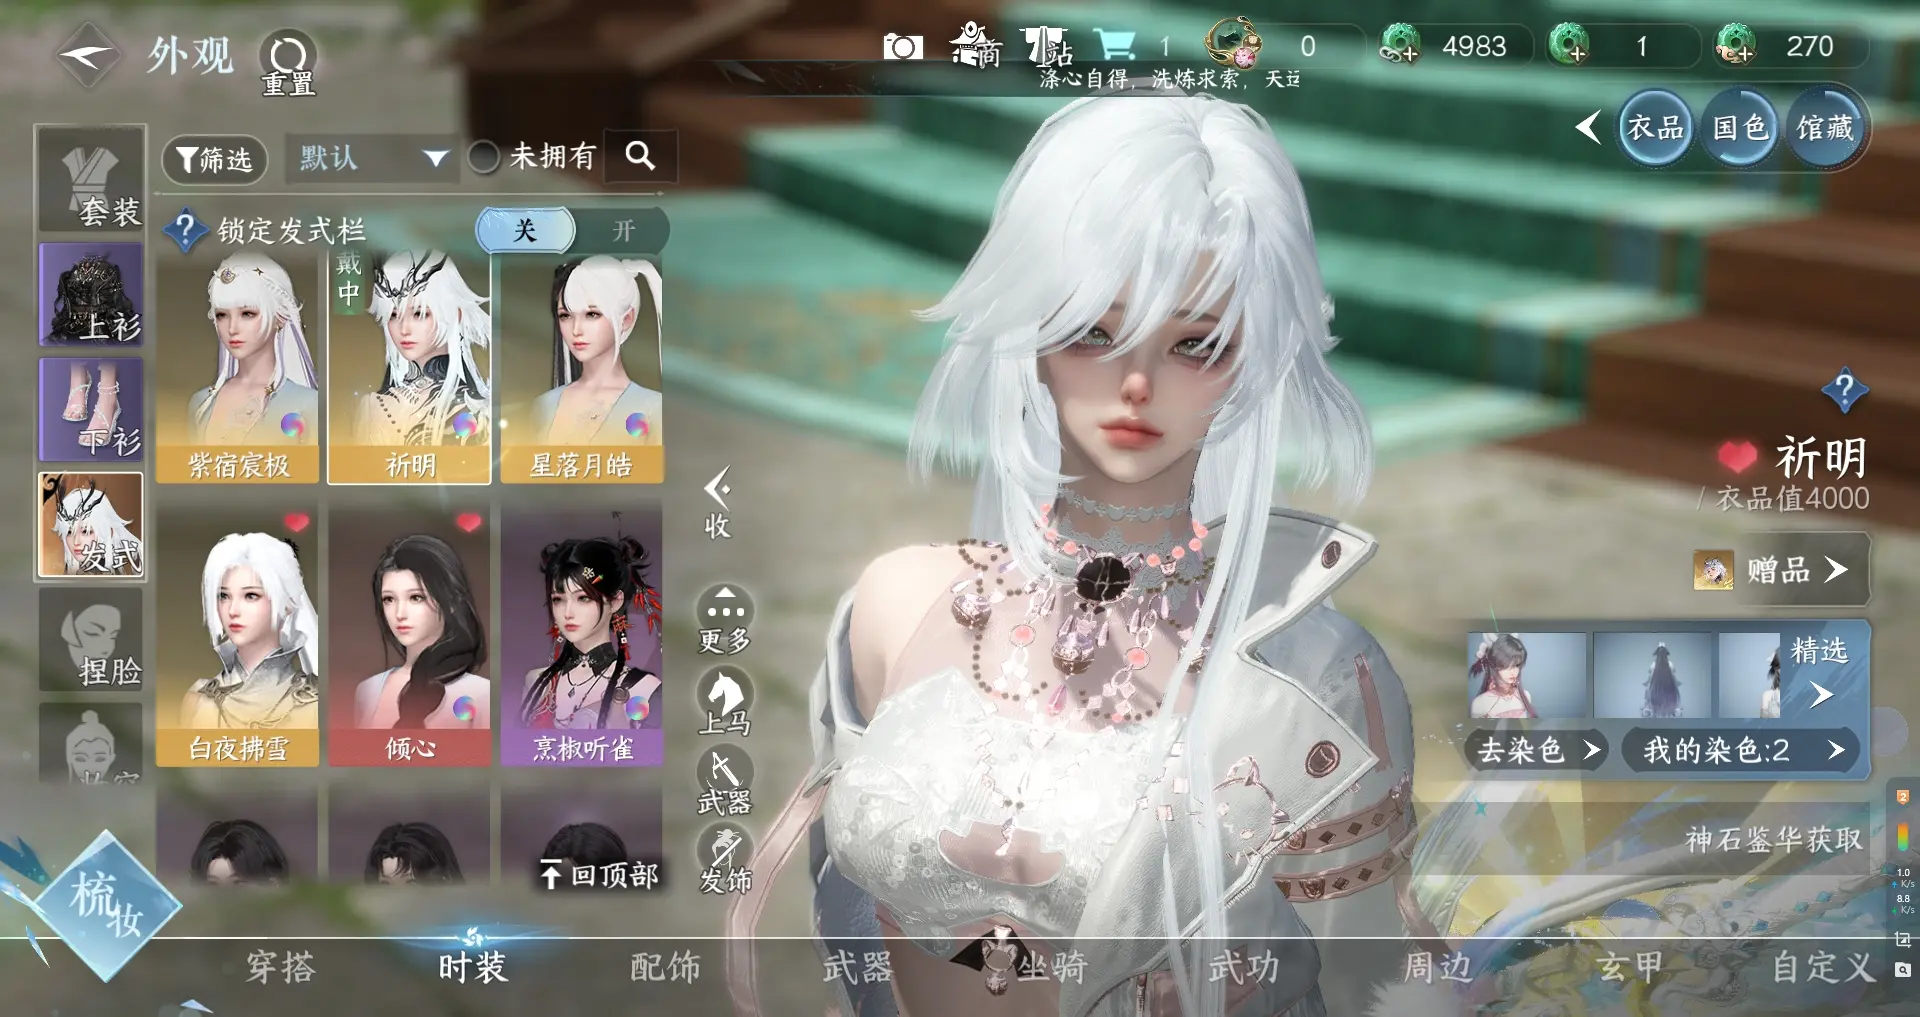Click 神石鉴华获取 obtain link
The image size is (1920, 1017).
[1774, 839]
